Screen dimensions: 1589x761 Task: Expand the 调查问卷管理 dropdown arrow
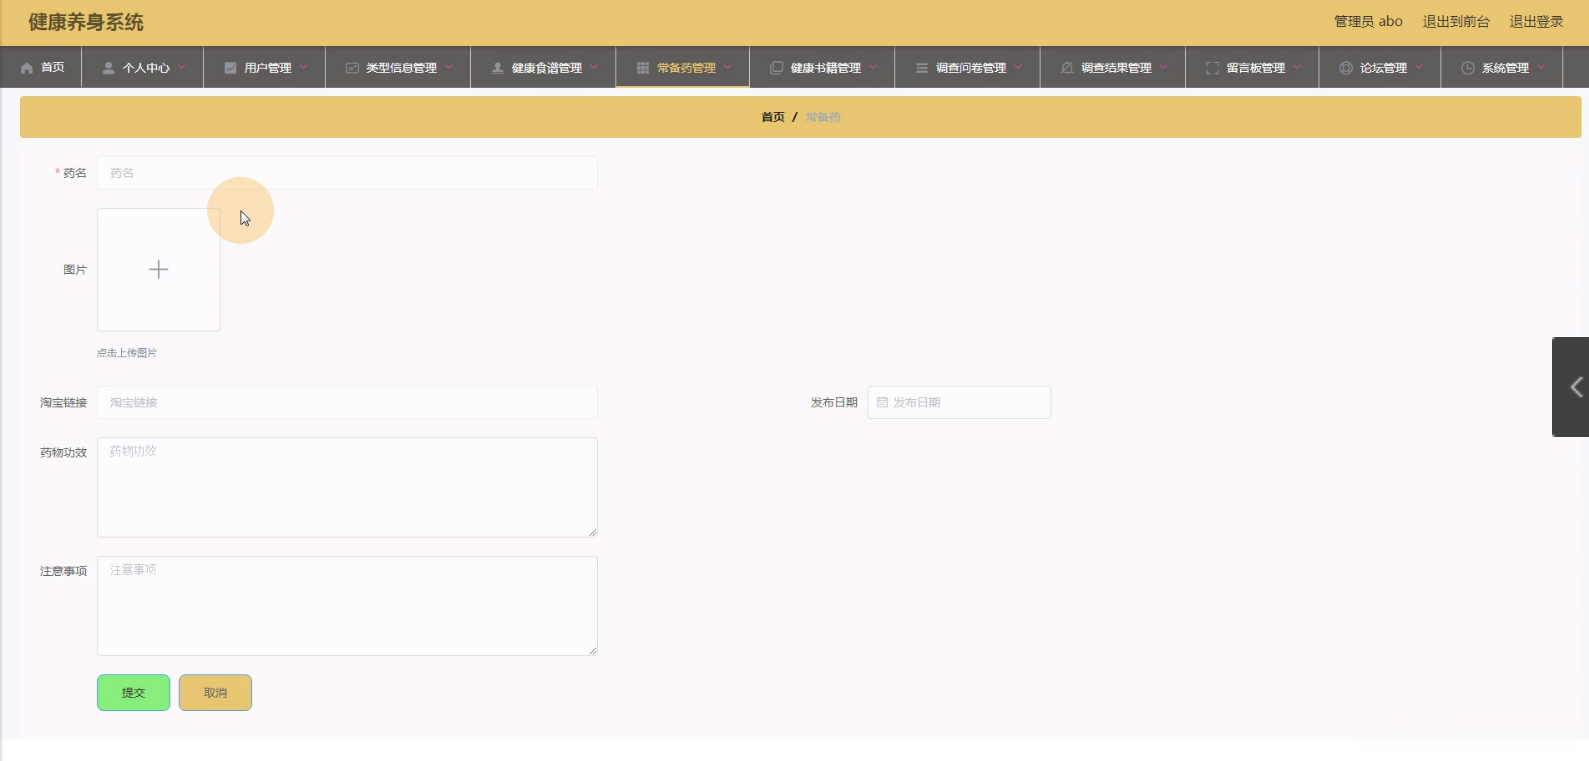1018,67
